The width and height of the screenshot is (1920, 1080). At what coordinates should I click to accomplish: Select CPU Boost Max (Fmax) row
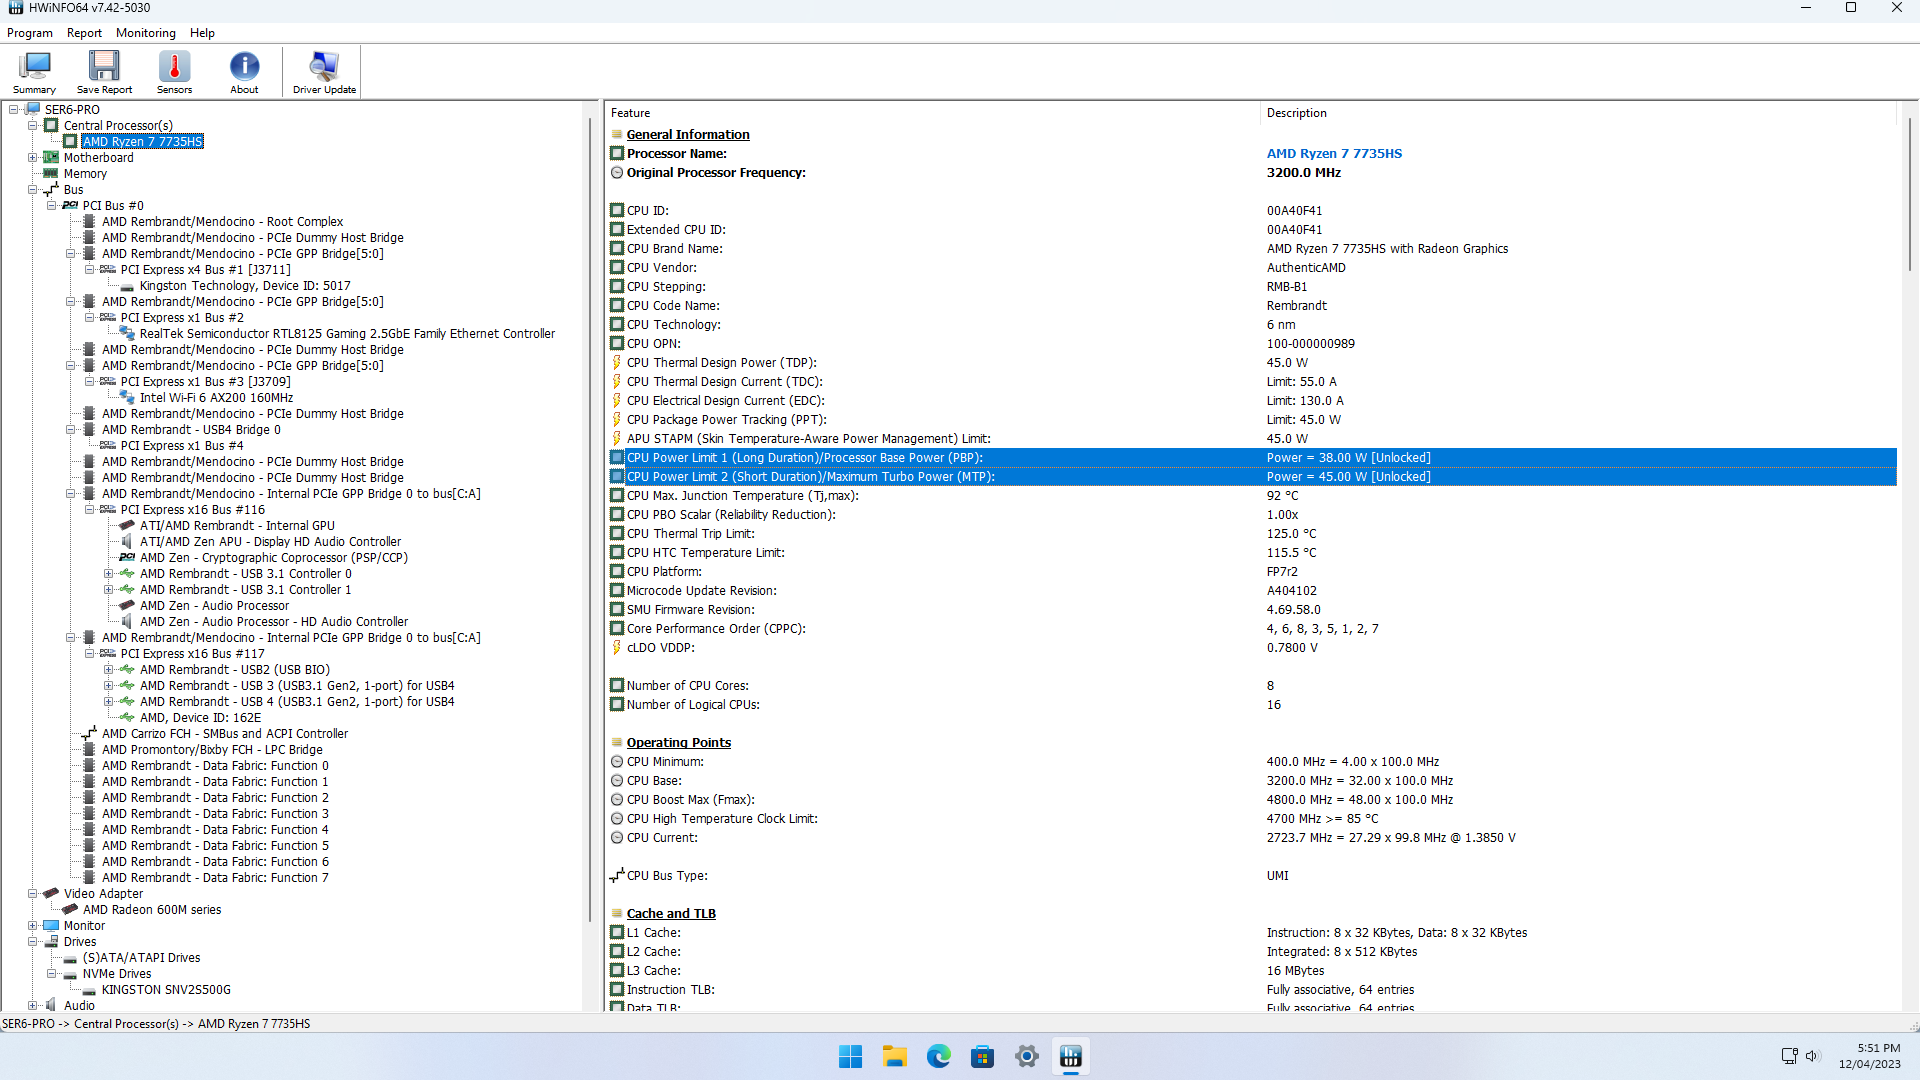tap(1251, 800)
